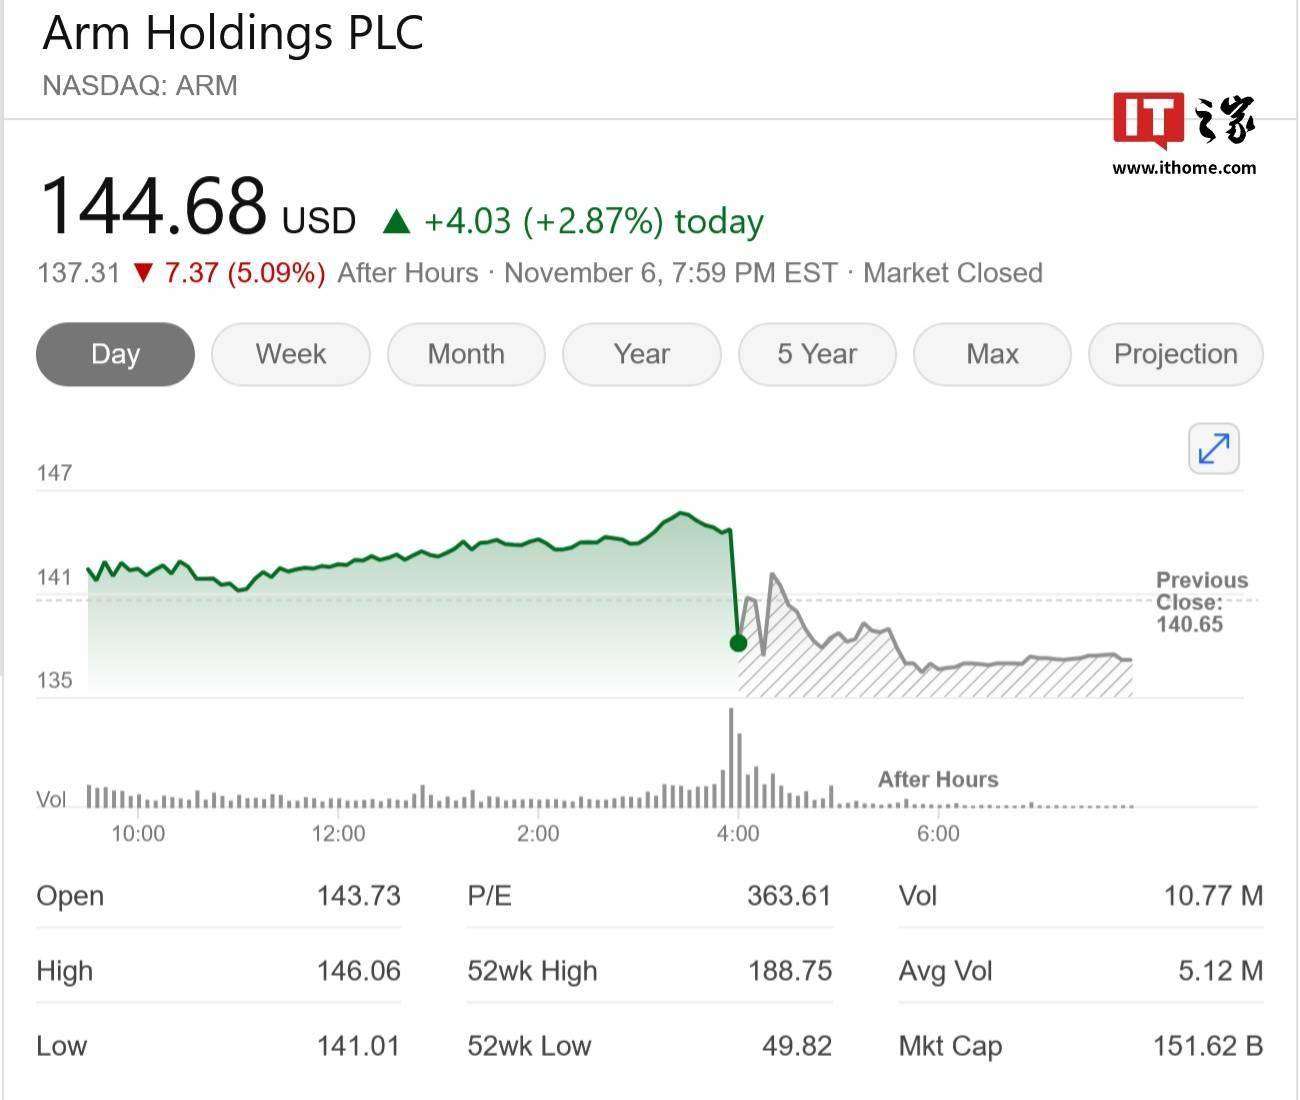The image size is (1300, 1100).
Task: Show the Month price chart
Action: pos(466,354)
